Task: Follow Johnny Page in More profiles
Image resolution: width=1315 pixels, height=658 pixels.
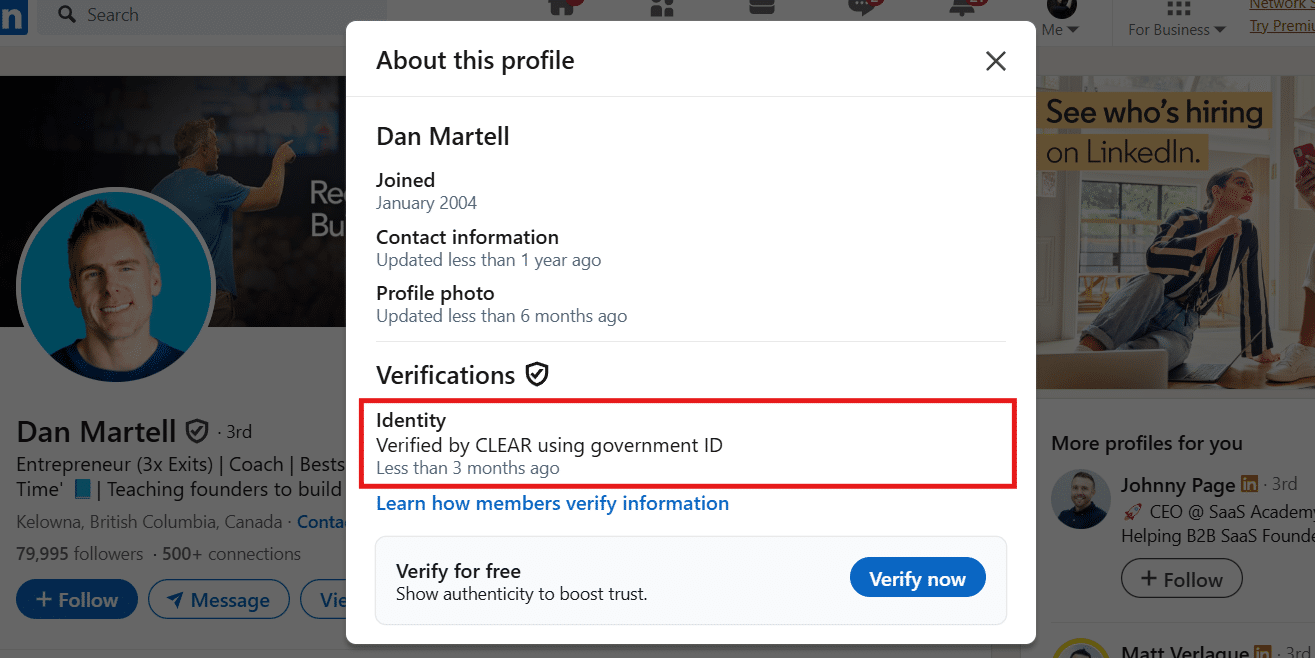Action: pyautogui.click(x=1181, y=578)
